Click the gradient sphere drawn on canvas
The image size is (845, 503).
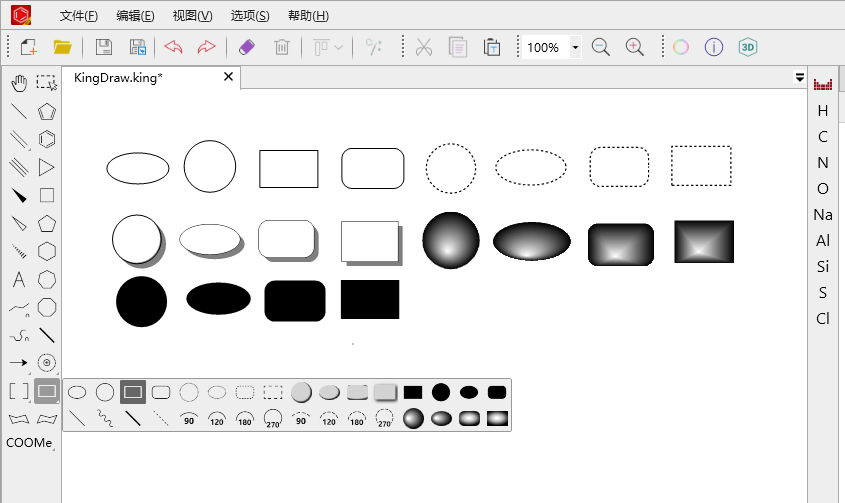click(451, 240)
